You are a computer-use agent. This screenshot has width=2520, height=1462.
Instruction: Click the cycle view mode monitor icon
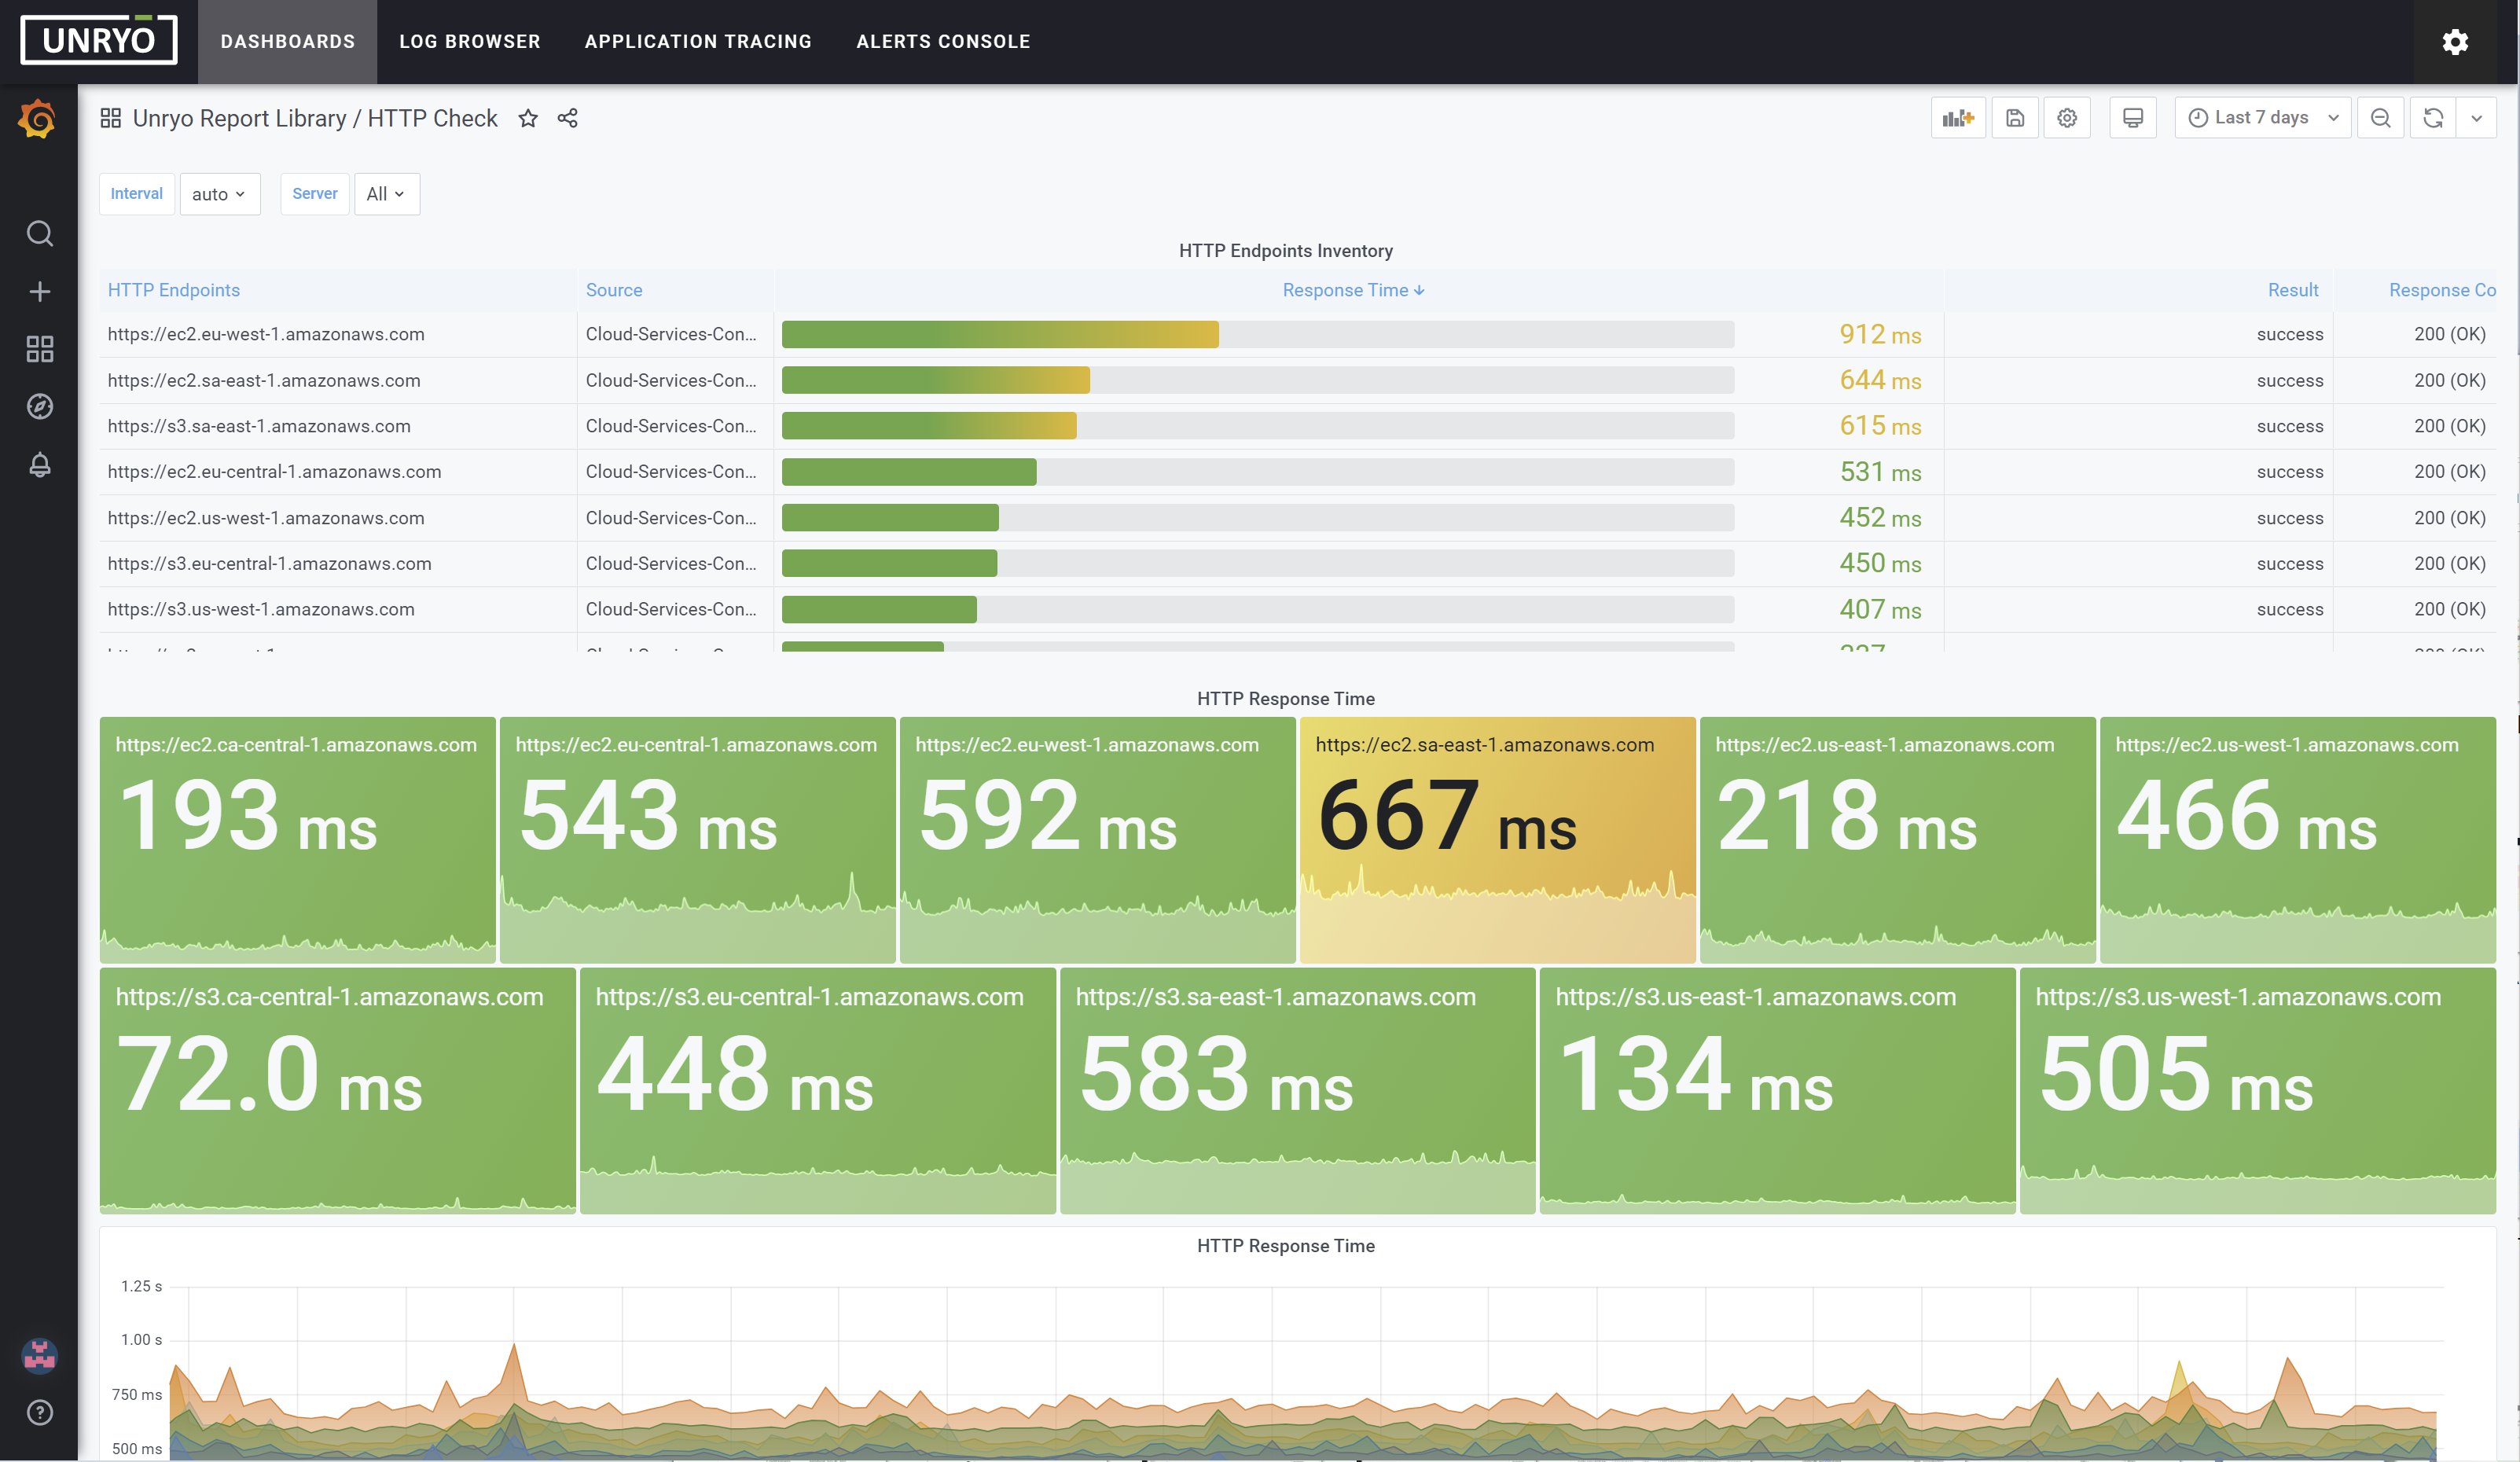pyautogui.click(x=2133, y=118)
